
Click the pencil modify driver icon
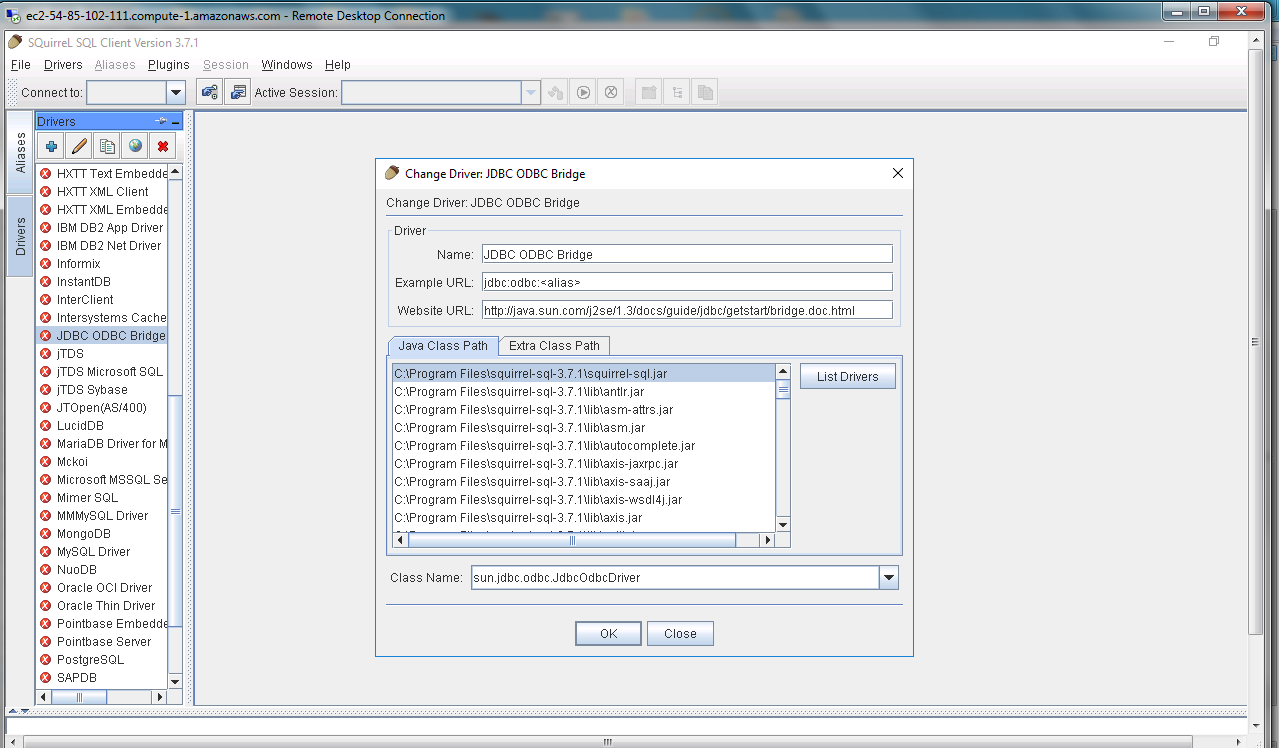click(x=79, y=146)
